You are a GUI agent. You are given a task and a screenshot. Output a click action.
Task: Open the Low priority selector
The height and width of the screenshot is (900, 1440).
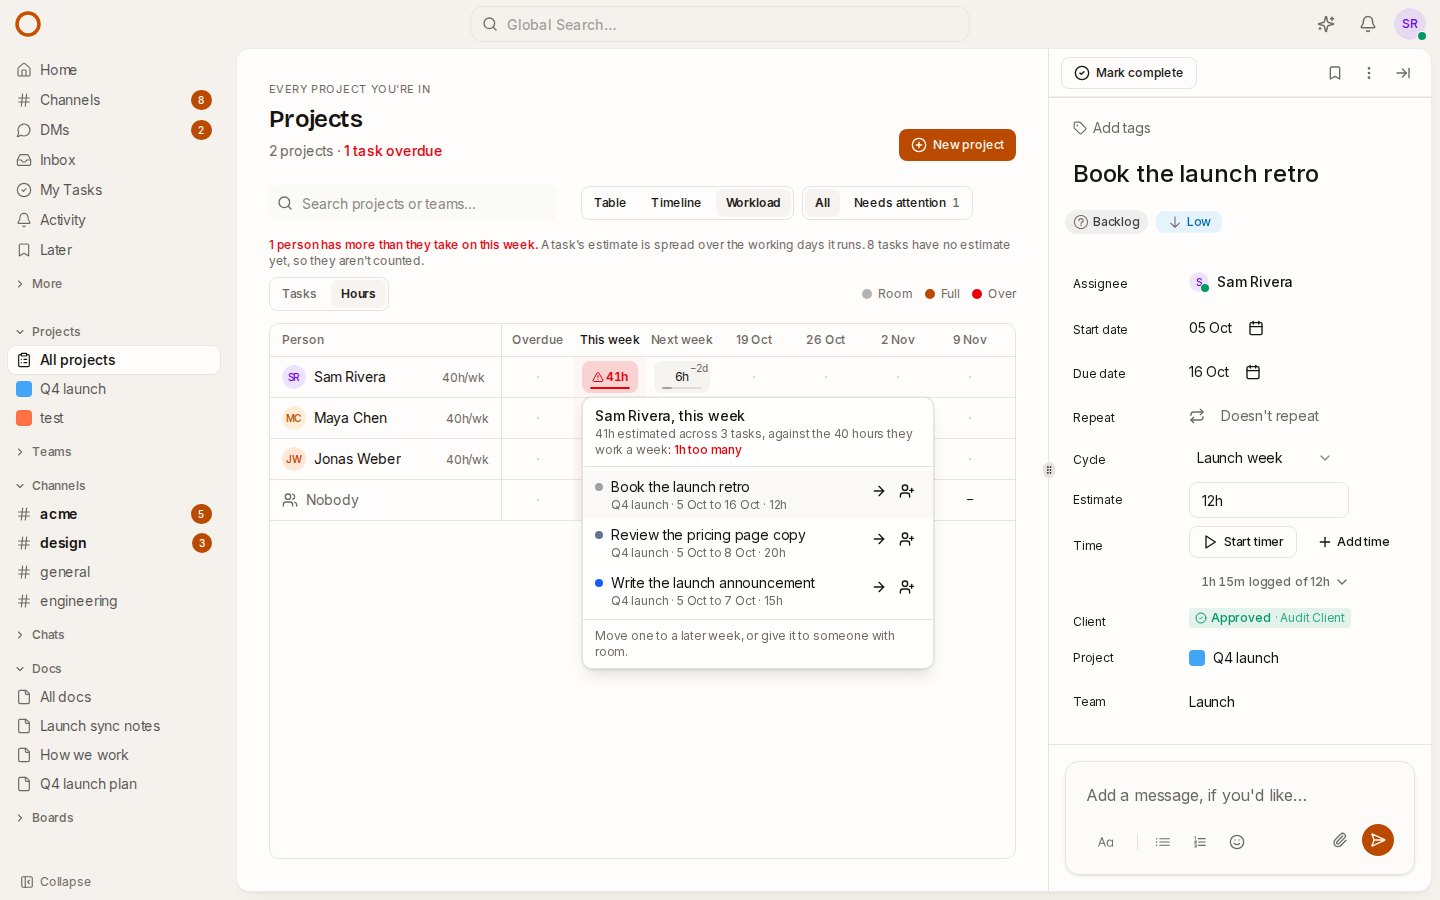tap(1189, 222)
